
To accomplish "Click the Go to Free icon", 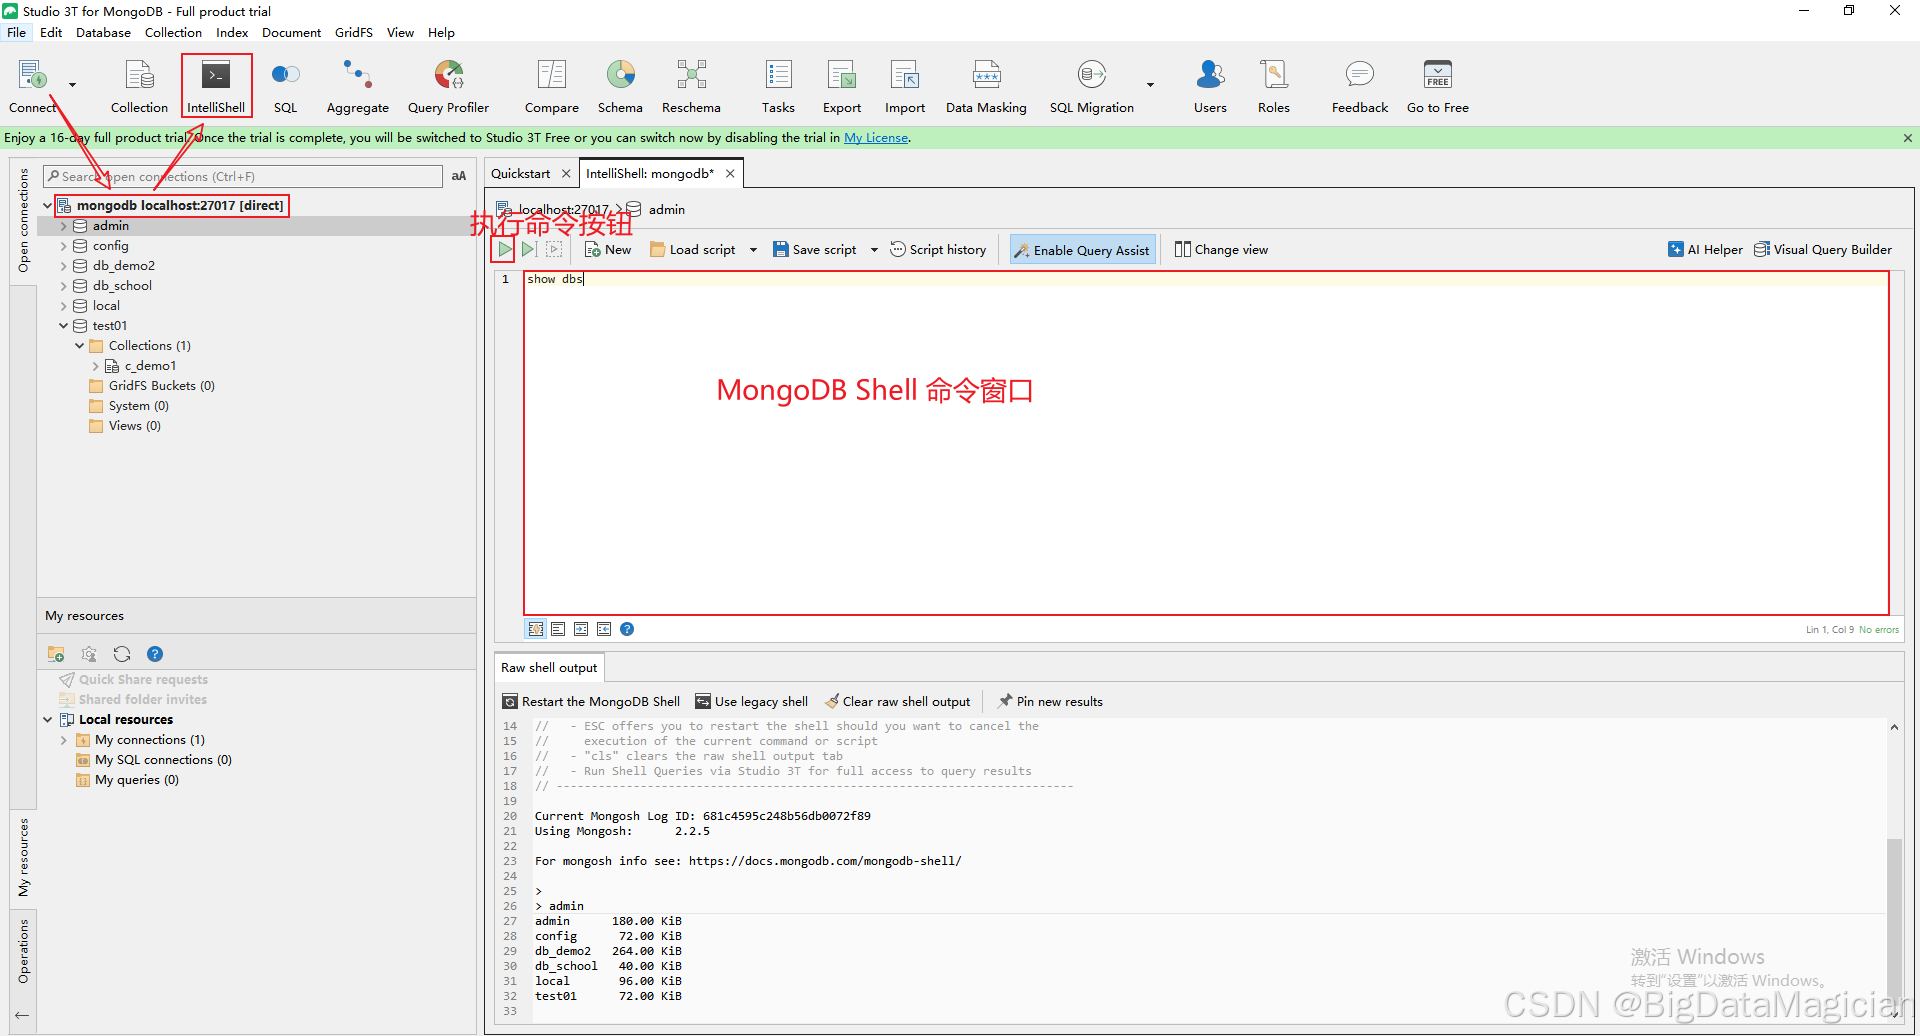I will [x=1437, y=86].
